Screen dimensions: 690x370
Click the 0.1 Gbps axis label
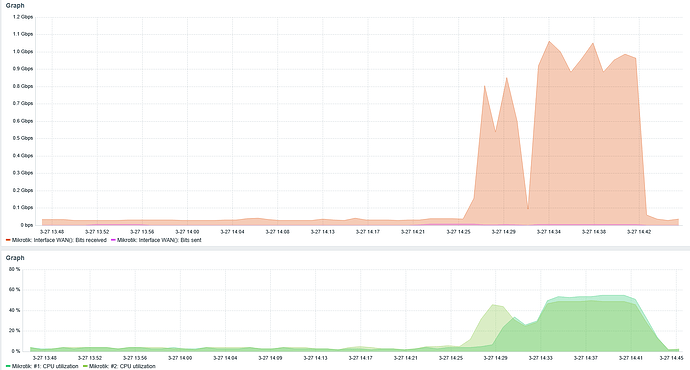(x=23, y=208)
